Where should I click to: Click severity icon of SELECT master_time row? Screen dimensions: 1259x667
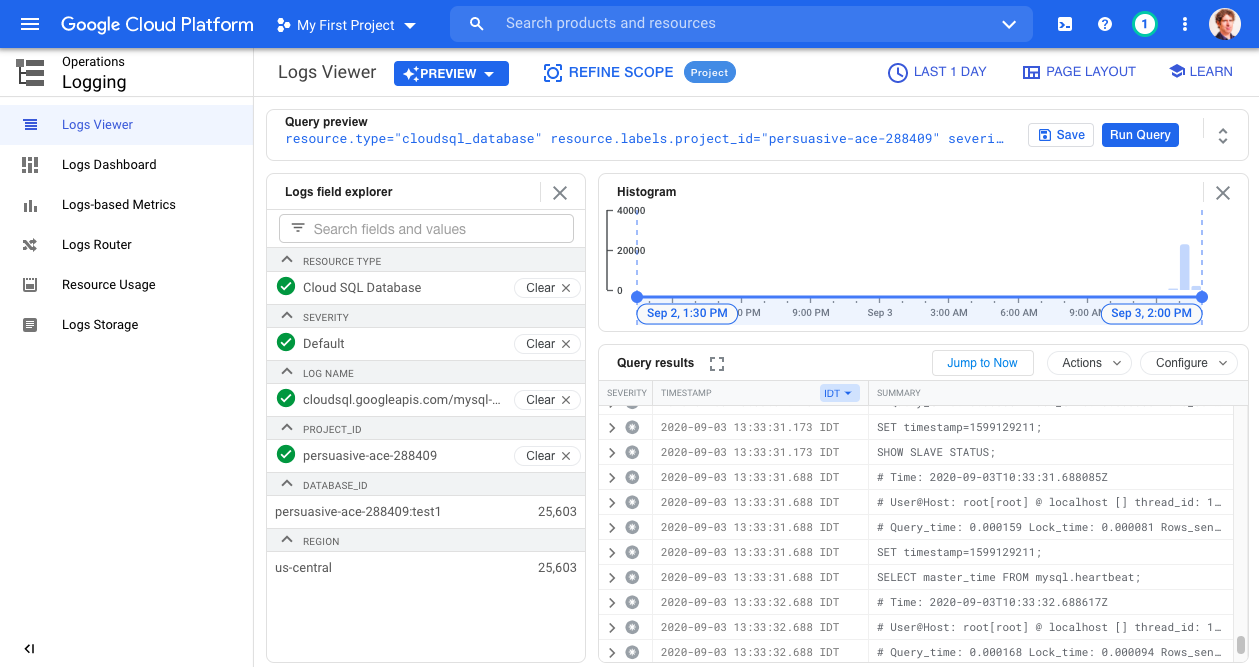[x=632, y=577]
